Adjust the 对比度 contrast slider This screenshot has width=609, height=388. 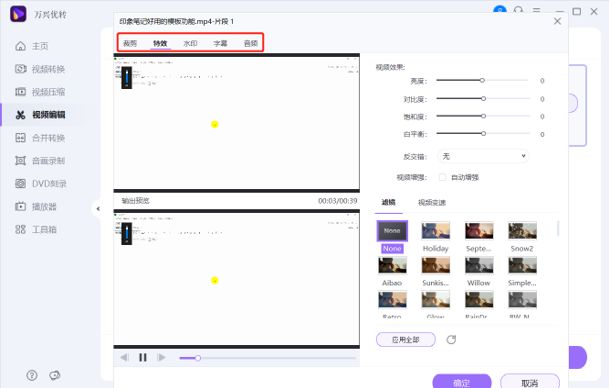pos(483,99)
